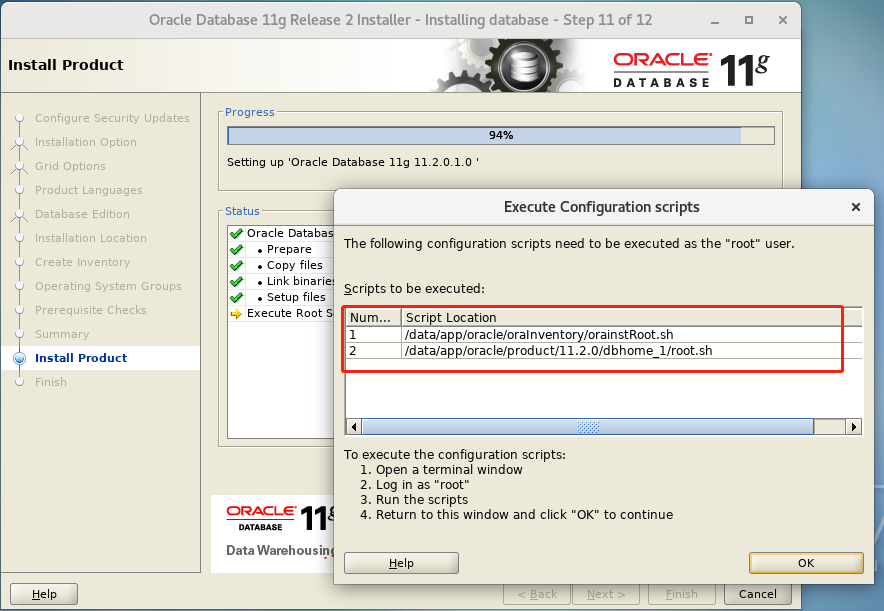The height and width of the screenshot is (611, 884).
Task: Click the installer window's bottom-left Help button
Action: (44, 594)
